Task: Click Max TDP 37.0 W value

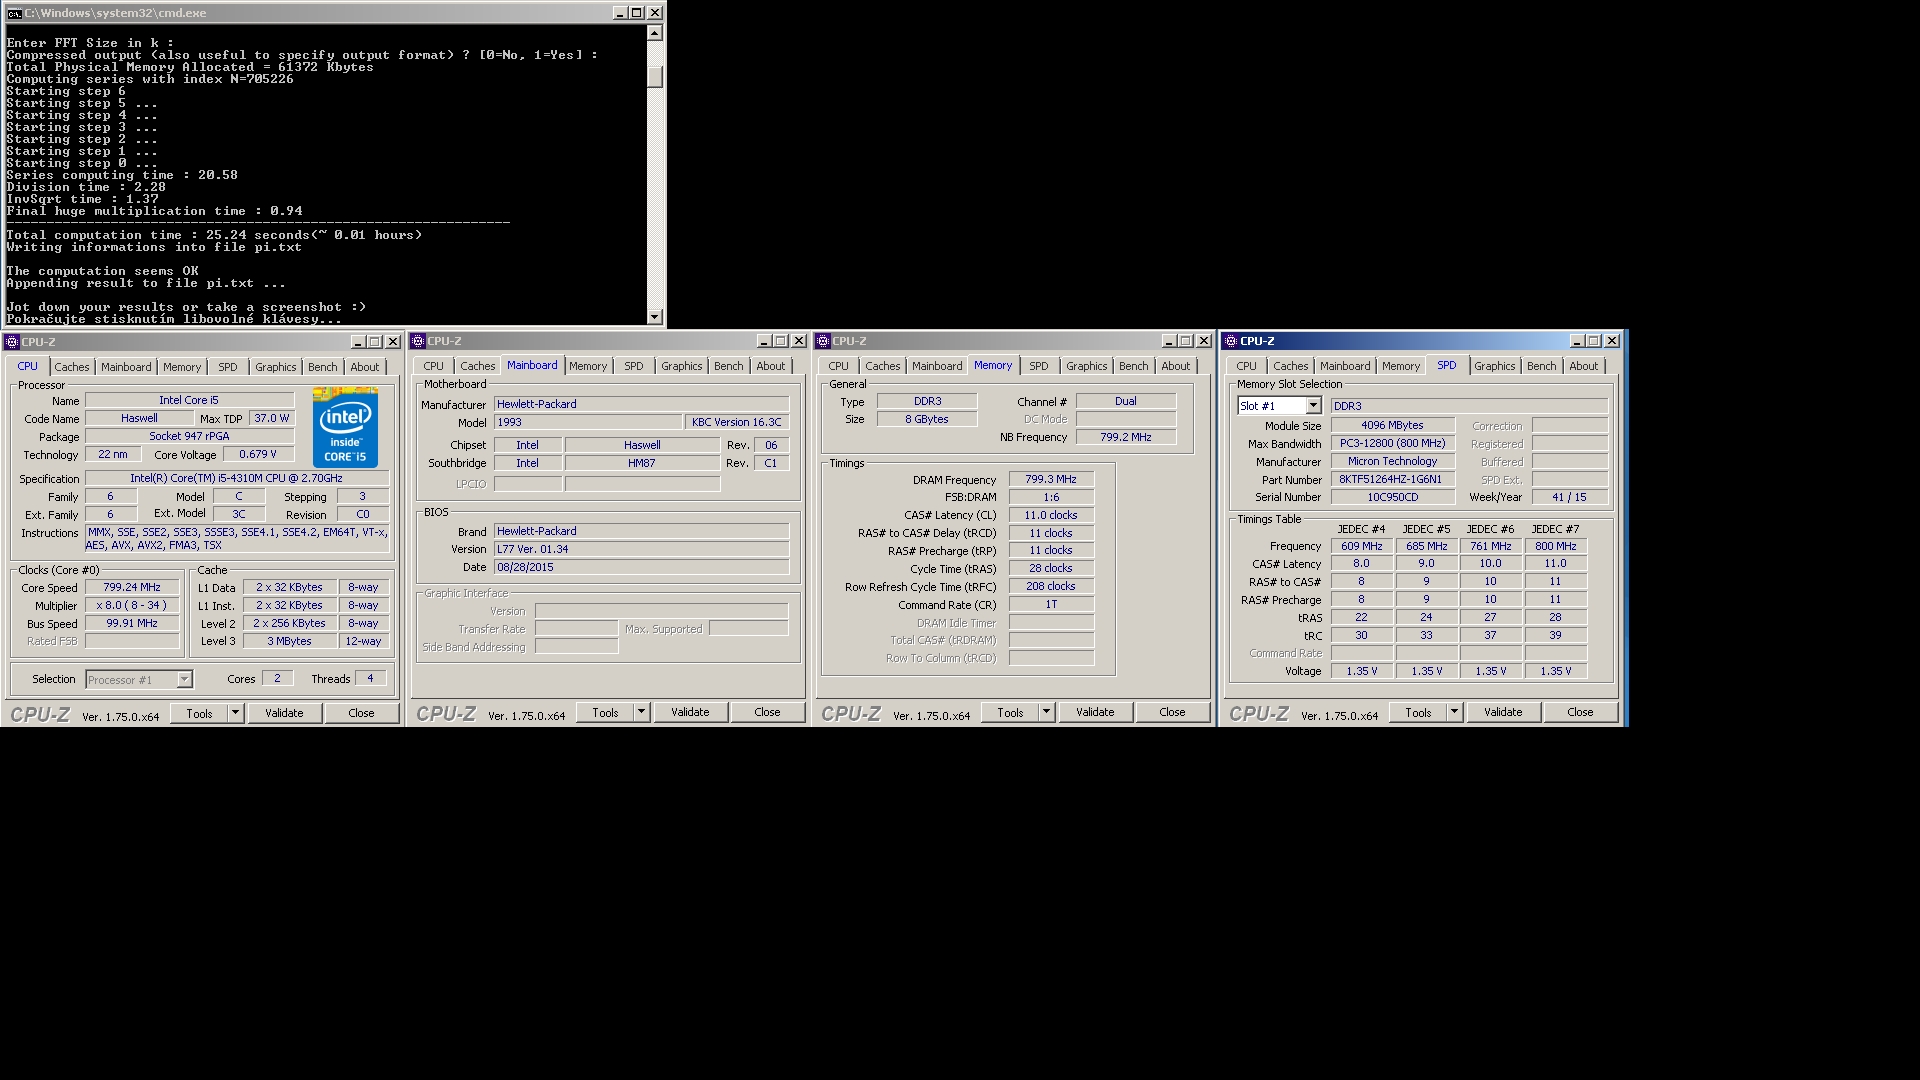Action: pyautogui.click(x=271, y=418)
